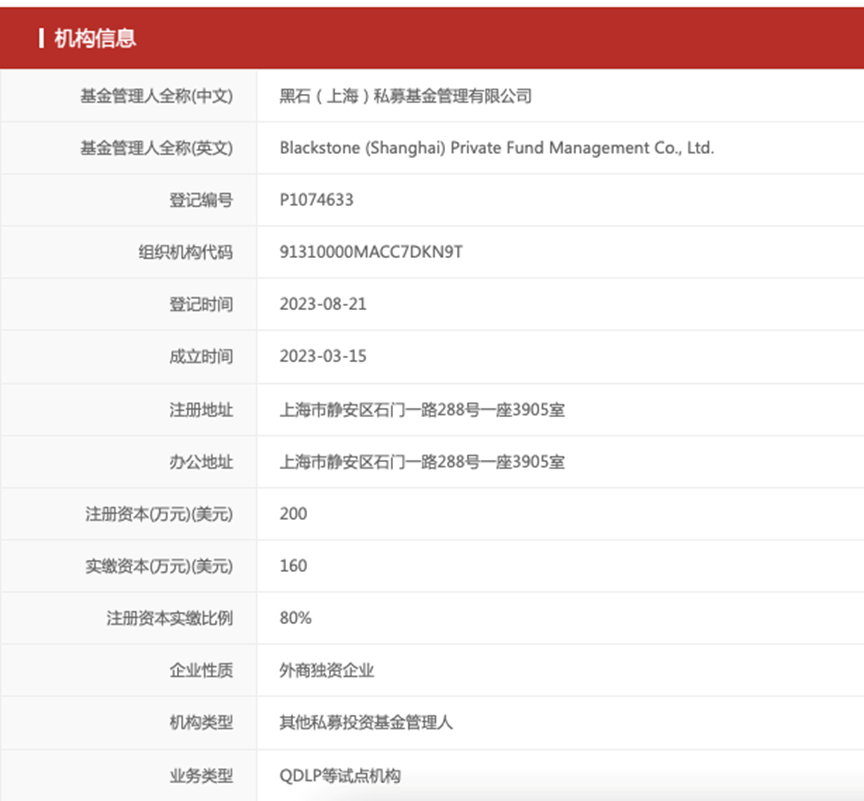This screenshot has width=864, height=801.
Task: Click the 实缴资本(万元)(美元) label
Action: [159, 566]
